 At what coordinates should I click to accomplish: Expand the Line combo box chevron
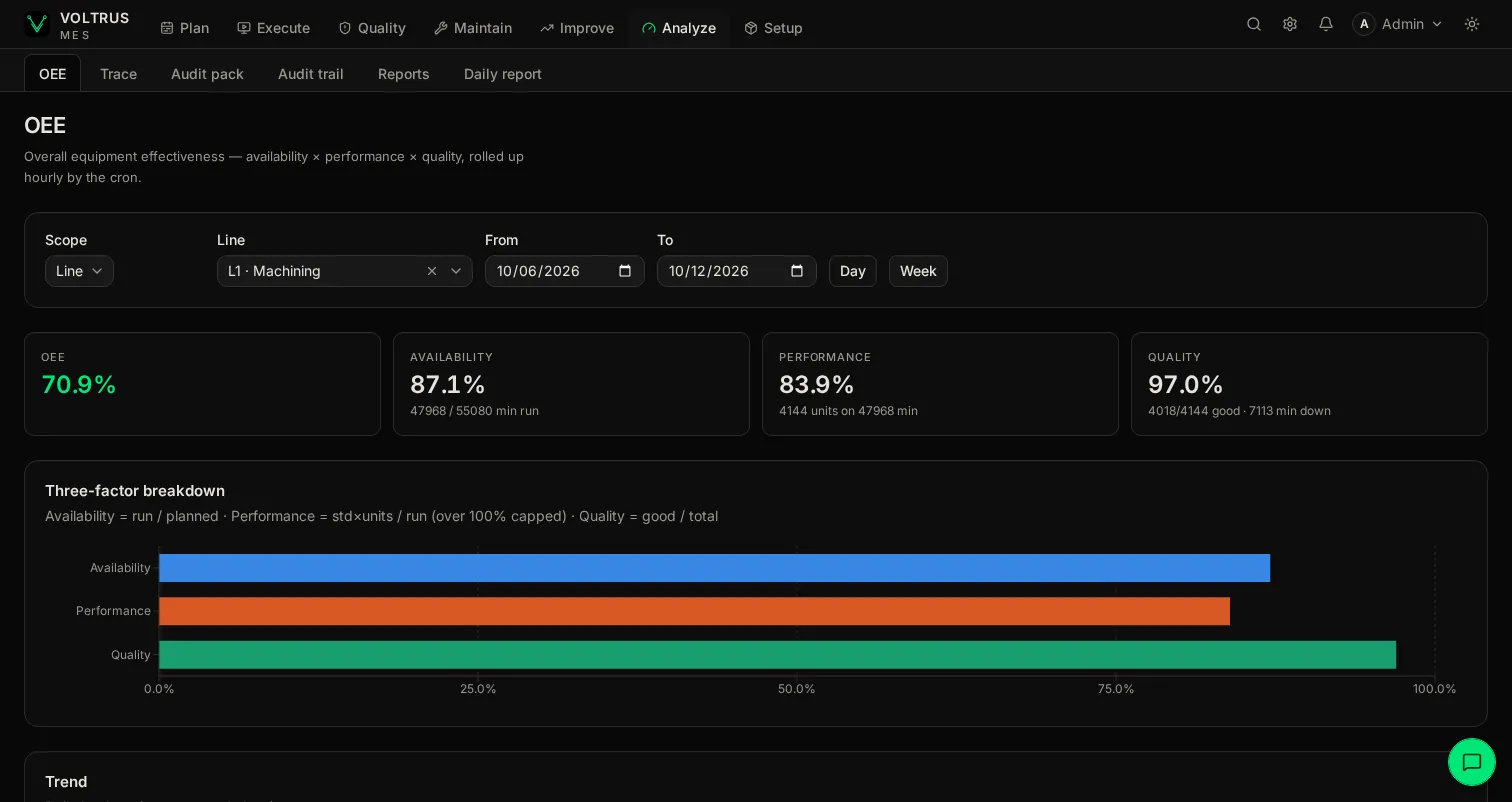456,271
